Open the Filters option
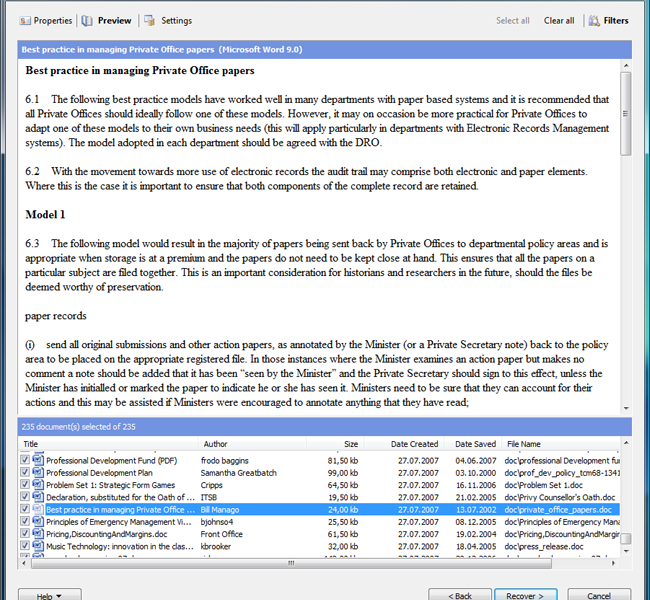This screenshot has width=650, height=600. click(609, 21)
